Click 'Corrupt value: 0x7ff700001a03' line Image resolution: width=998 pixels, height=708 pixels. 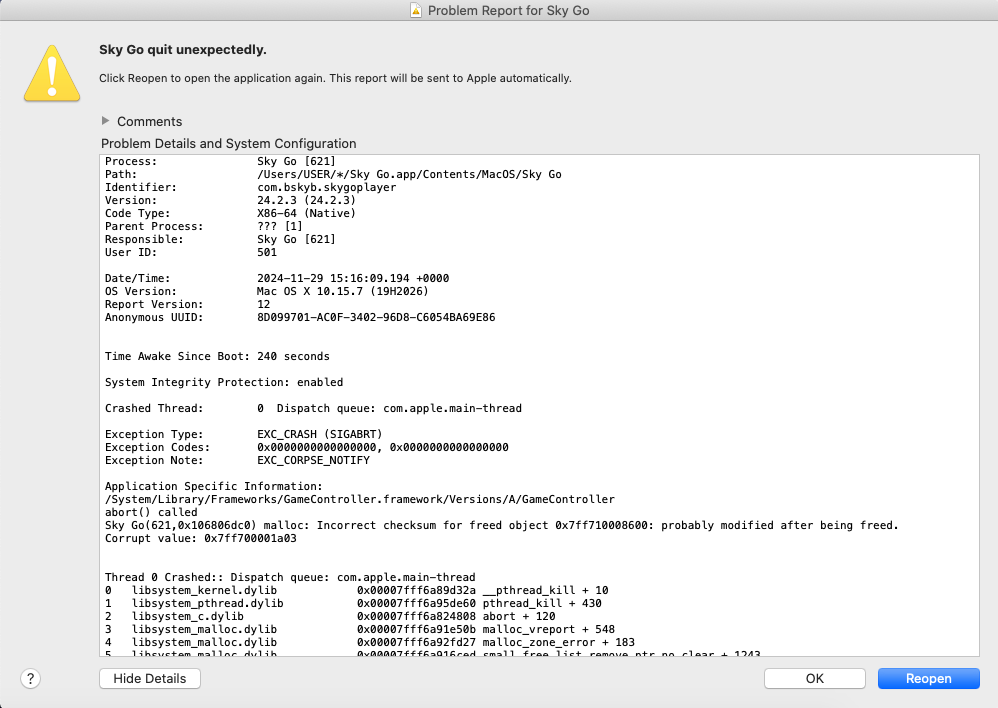coord(200,538)
